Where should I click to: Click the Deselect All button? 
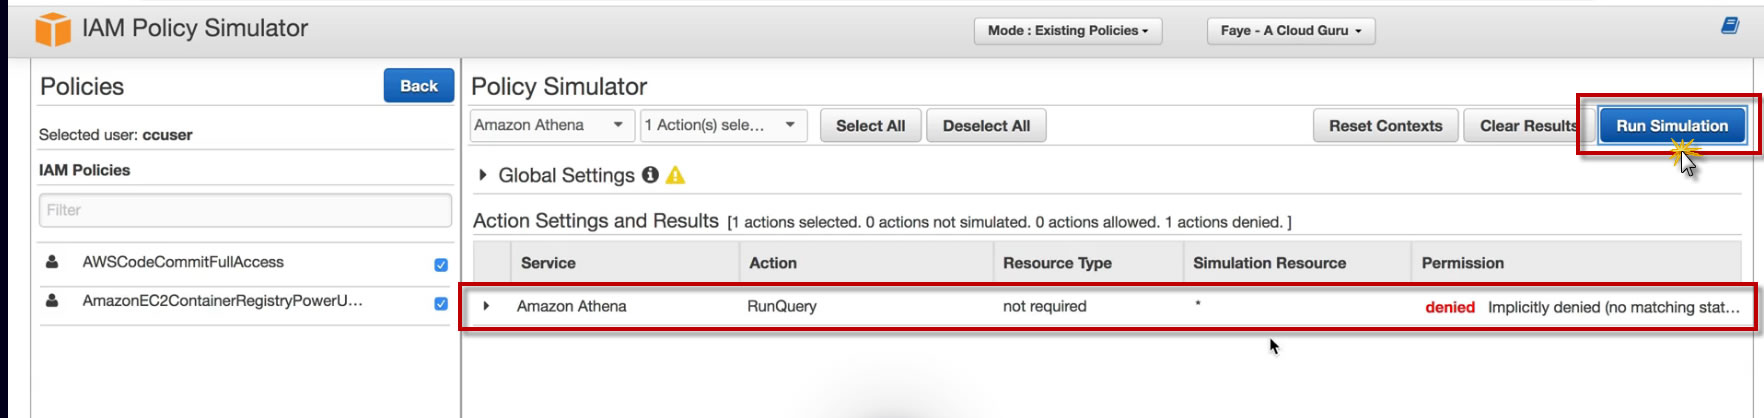coord(986,126)
